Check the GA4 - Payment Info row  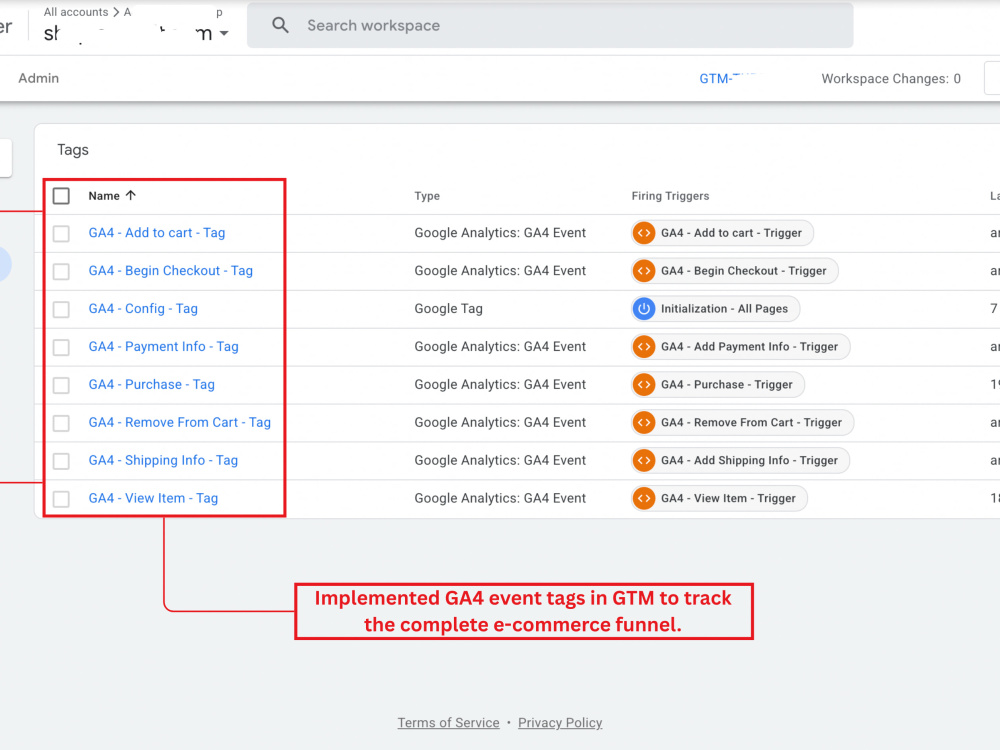(x=61, y=347)
